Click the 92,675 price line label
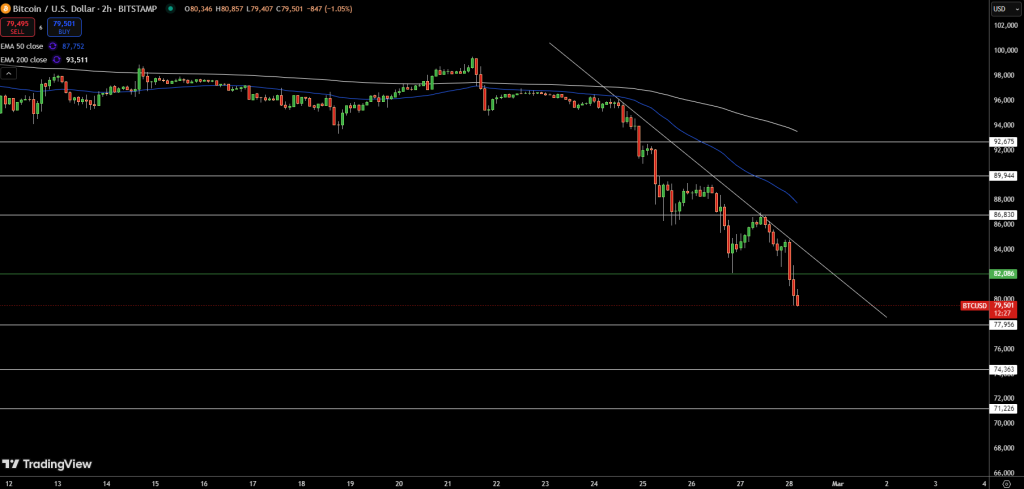 (1003, 142)
